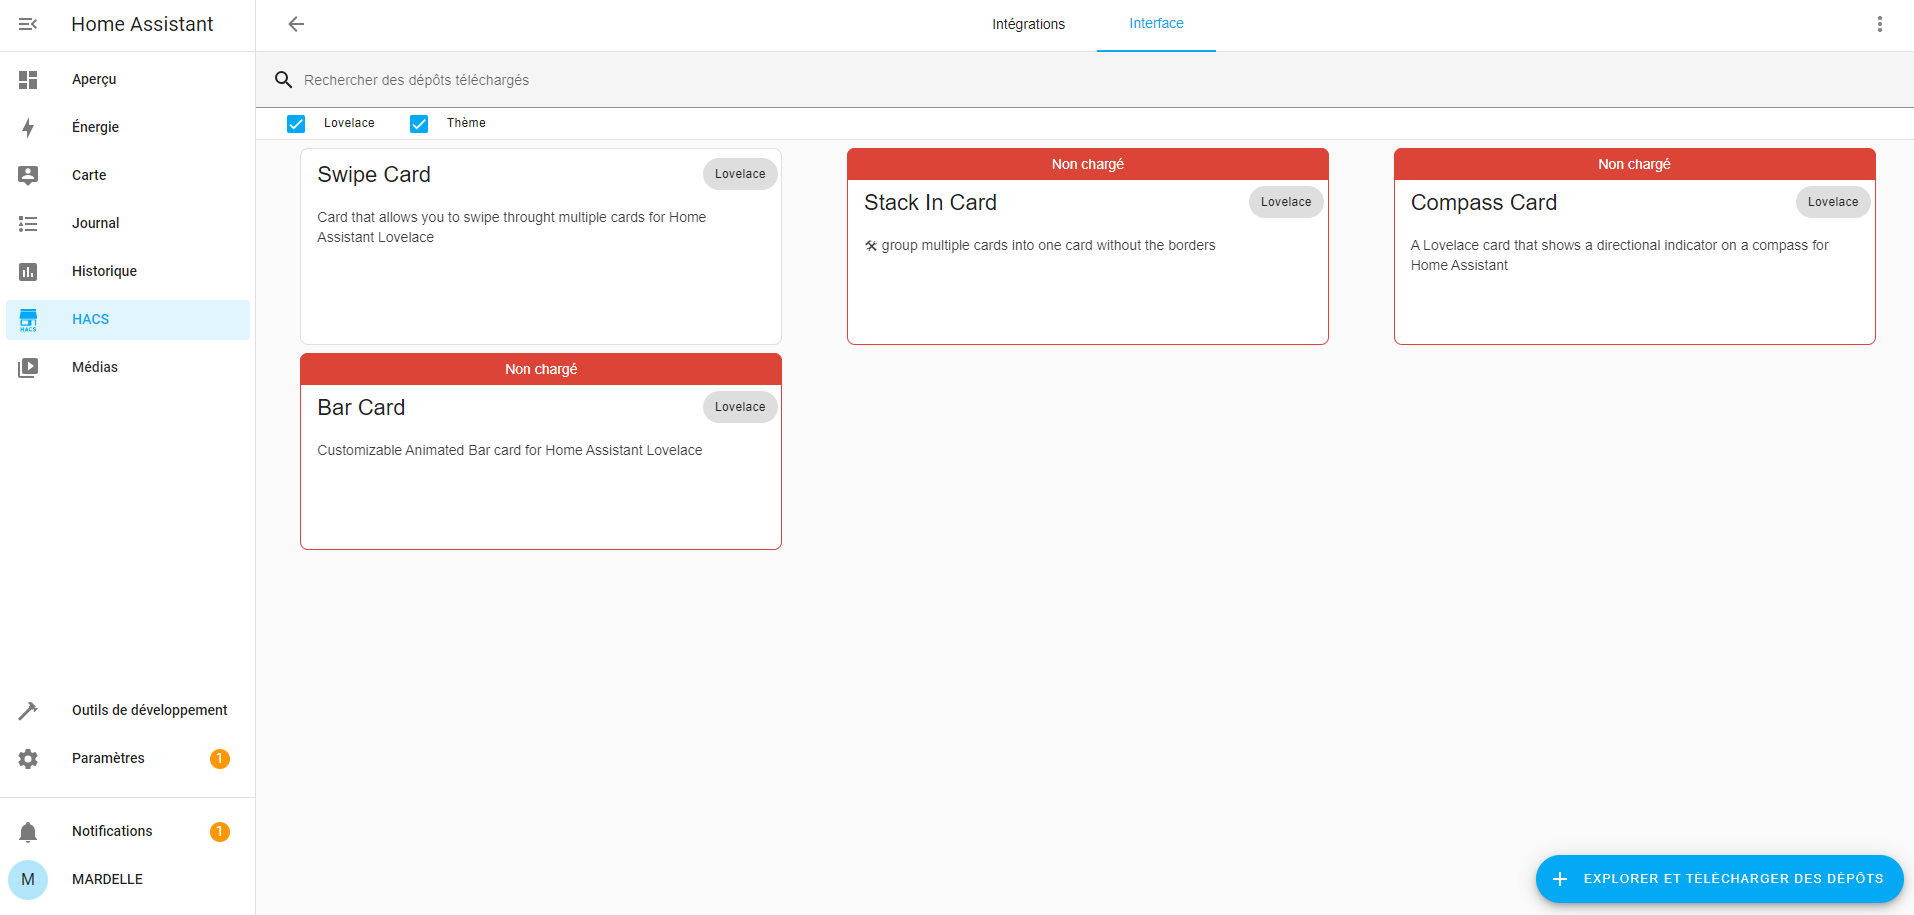Image resolution: width=1914 pixels, height=915 pixels.
Task: Open the Aperçu dashboard icon
Action: pyautogui.click(x=28, y=80)
